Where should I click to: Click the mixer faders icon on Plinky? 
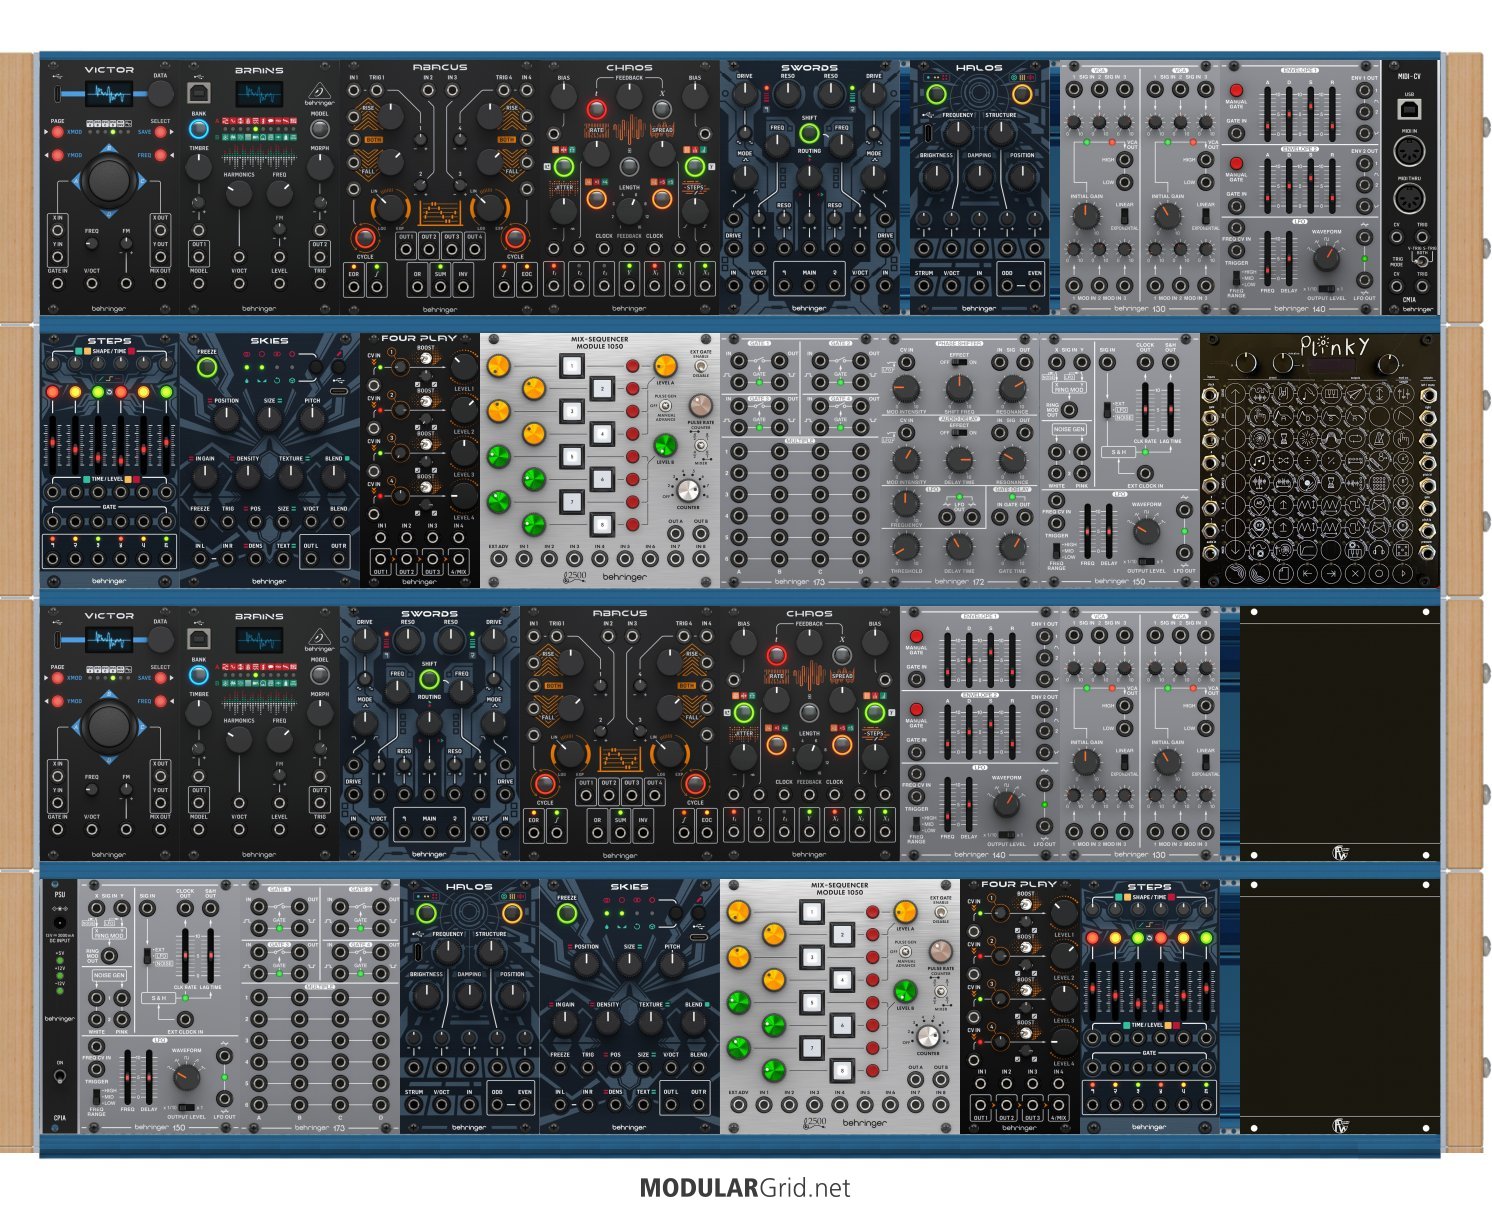[1403, 393]
